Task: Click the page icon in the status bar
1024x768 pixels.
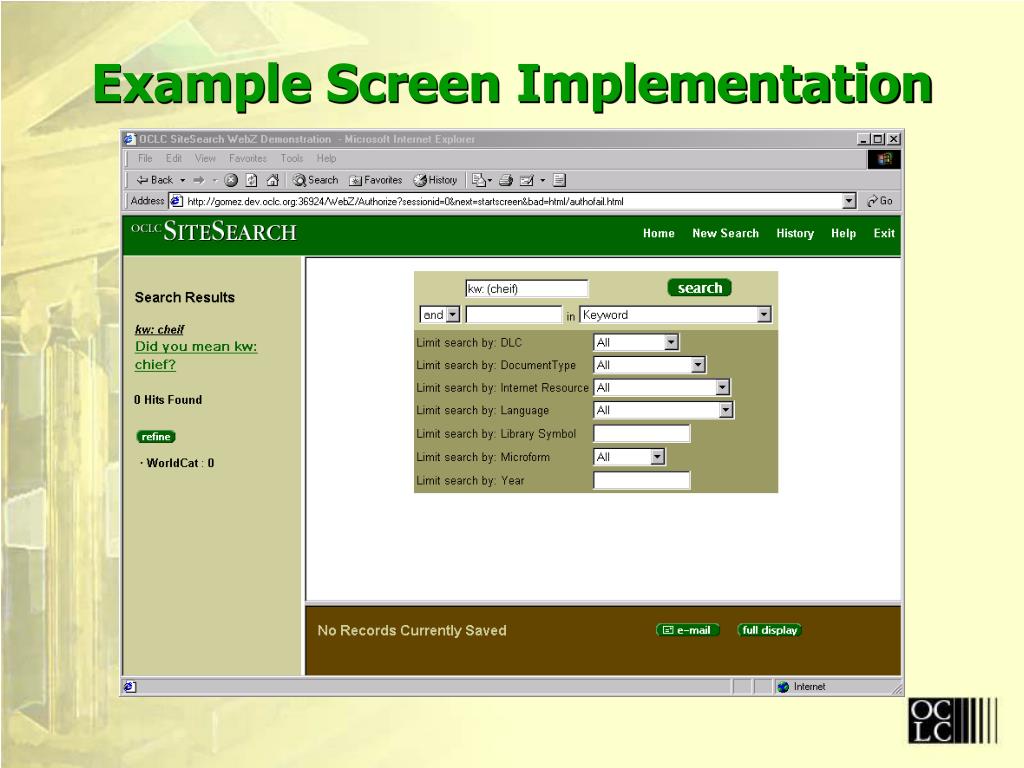Action: click(x=130, y=687)
